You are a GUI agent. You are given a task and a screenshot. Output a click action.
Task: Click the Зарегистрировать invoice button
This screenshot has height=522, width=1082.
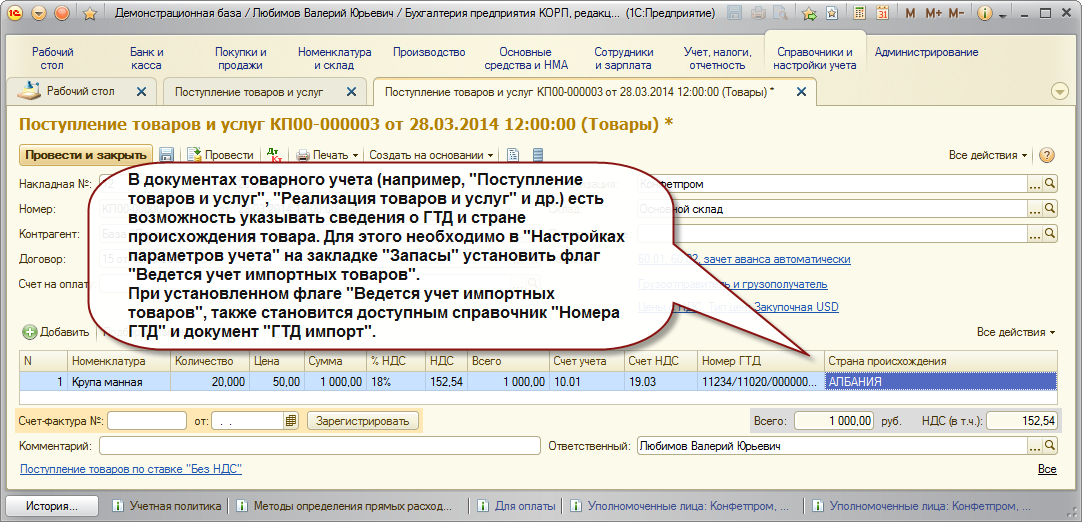[362, 420]
